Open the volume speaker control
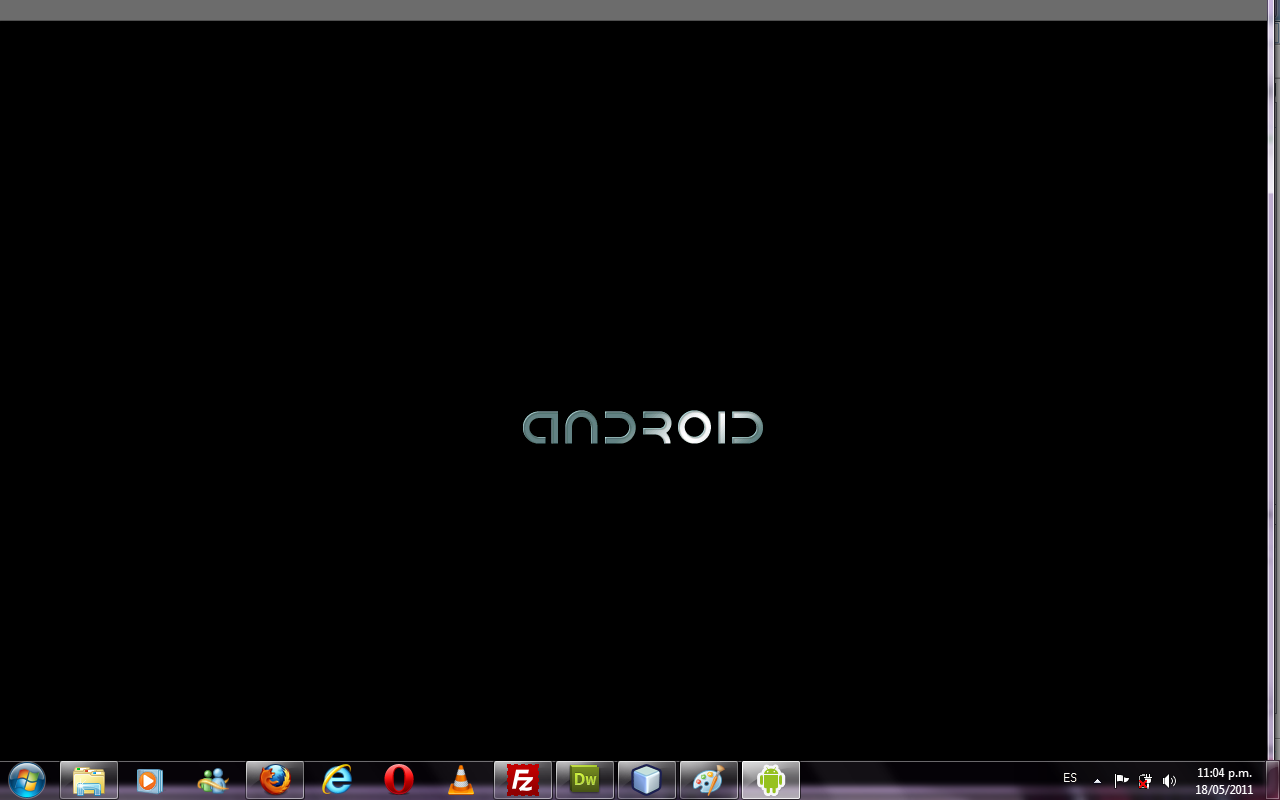The height and width of the screenshot is (800, 1280). (1169, 781)
